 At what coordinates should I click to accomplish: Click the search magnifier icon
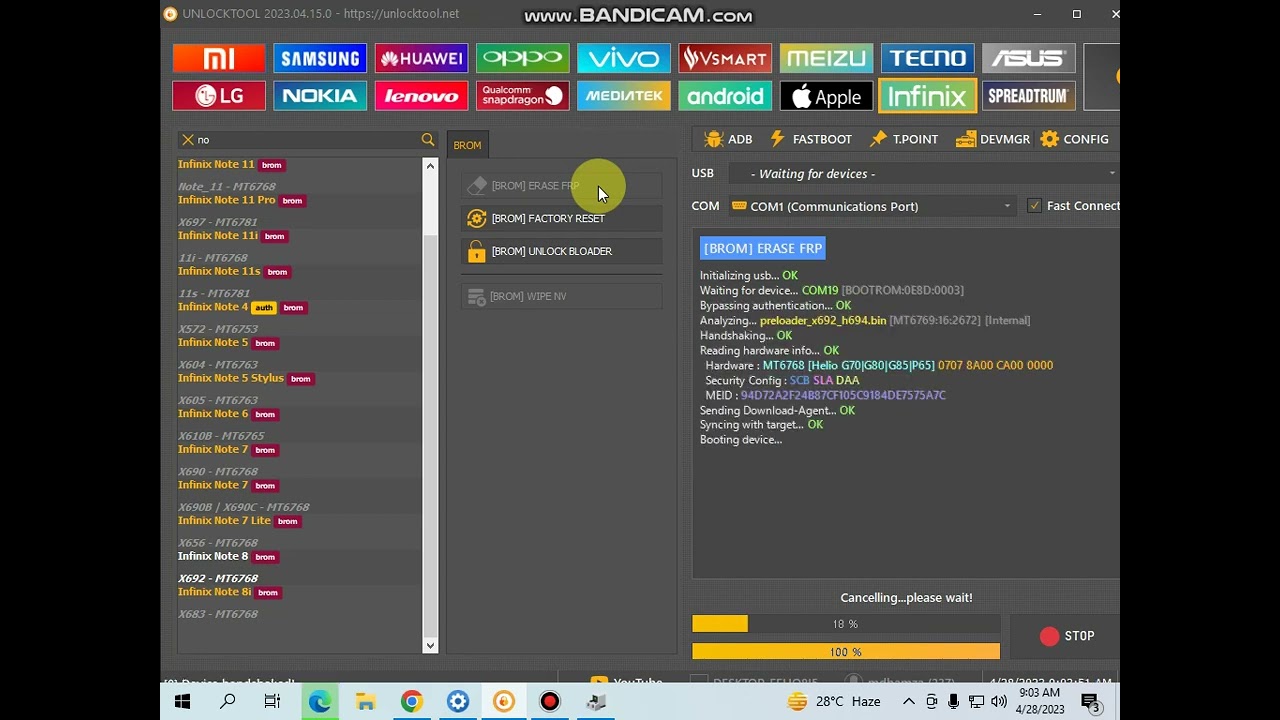428,140
